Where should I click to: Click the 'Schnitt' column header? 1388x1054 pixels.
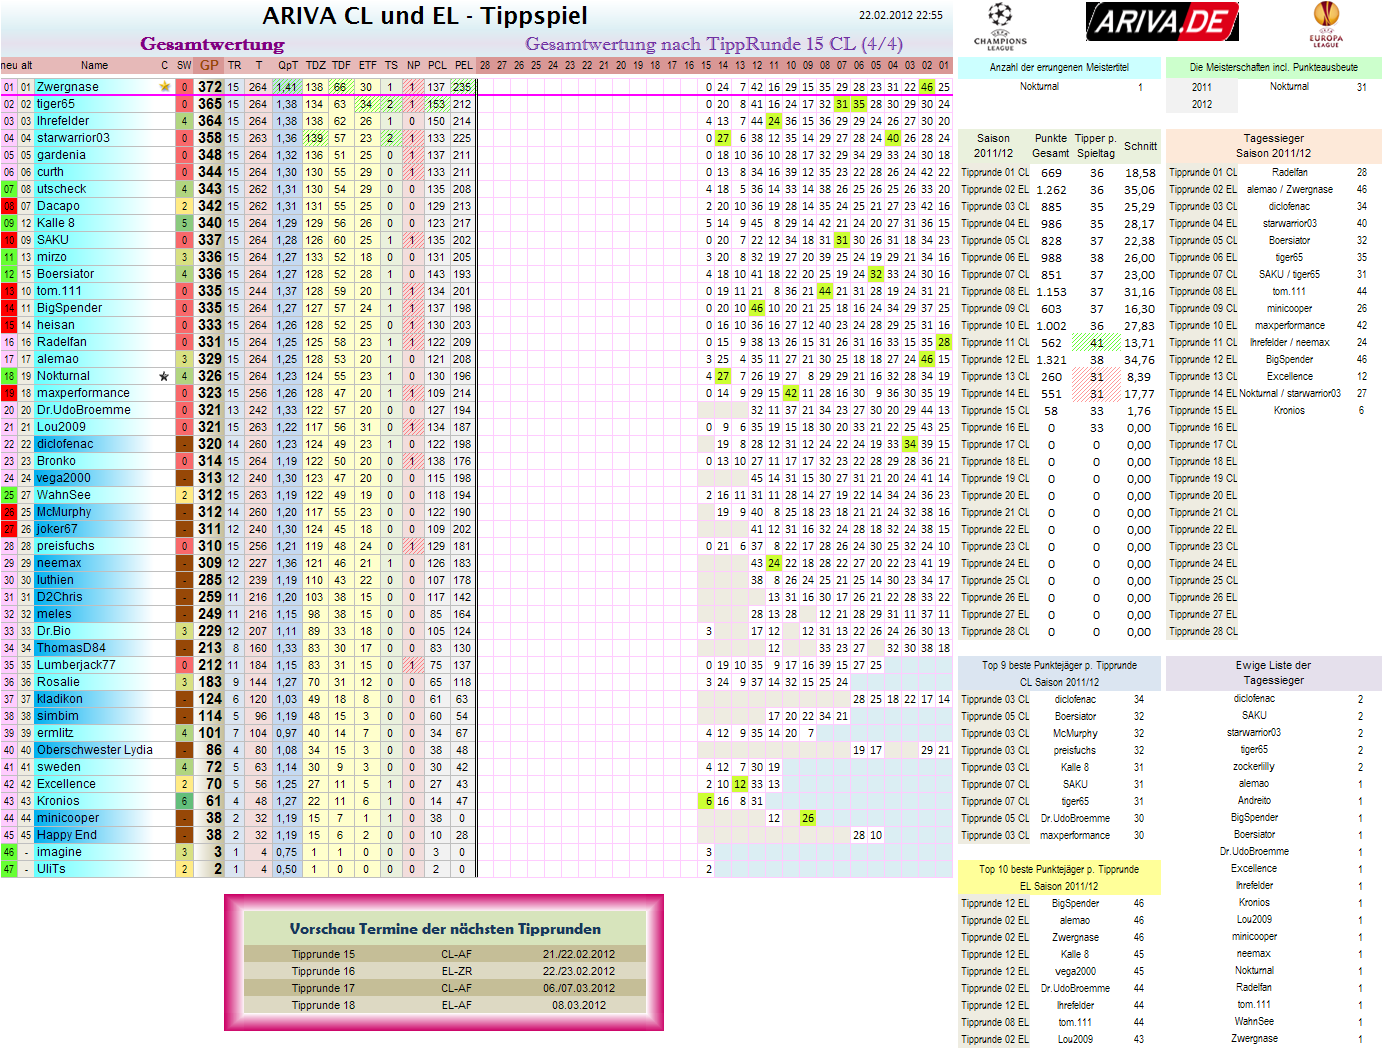click(1140, 146)
